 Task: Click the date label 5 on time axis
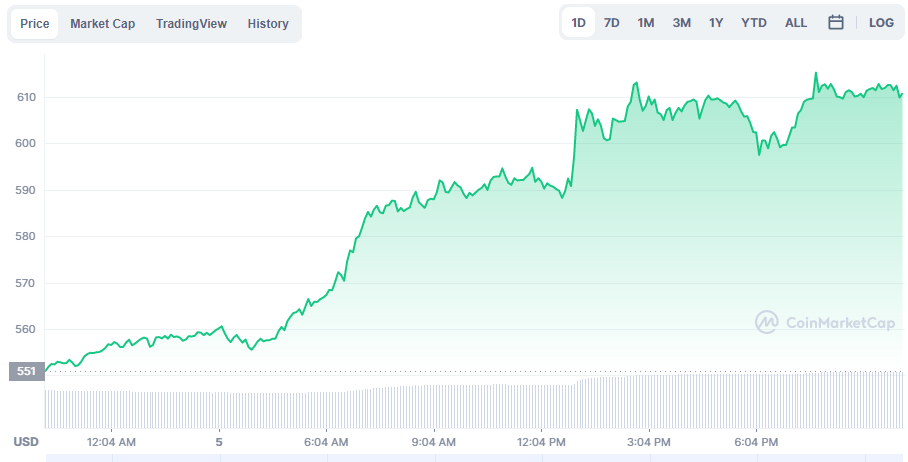click(219, 442)
